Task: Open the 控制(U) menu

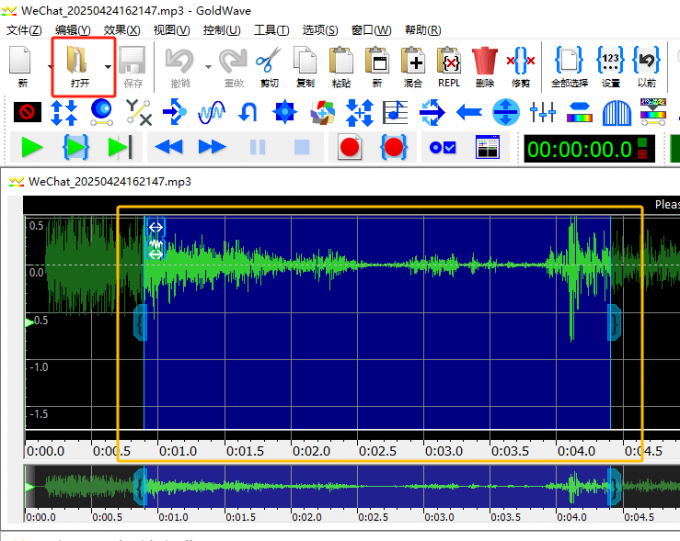Action: click(222, 30)
